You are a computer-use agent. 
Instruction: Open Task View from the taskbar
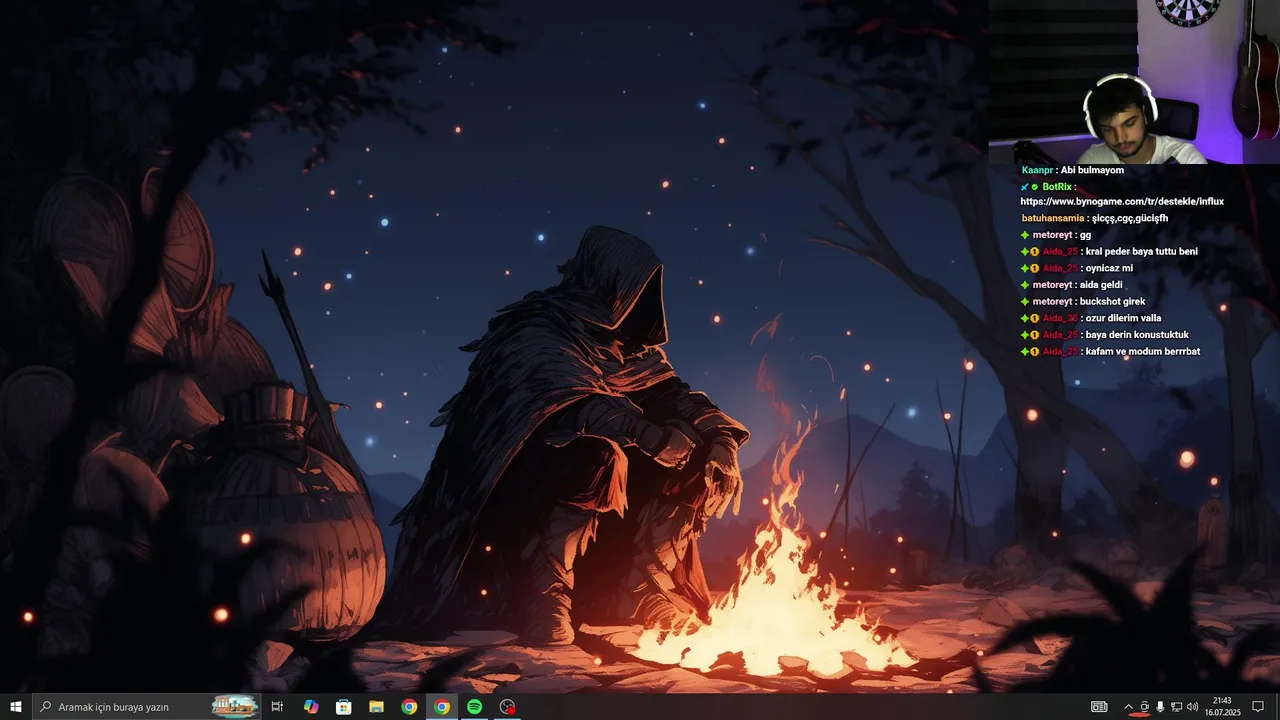pyautogui.click(x=277, y=707)
